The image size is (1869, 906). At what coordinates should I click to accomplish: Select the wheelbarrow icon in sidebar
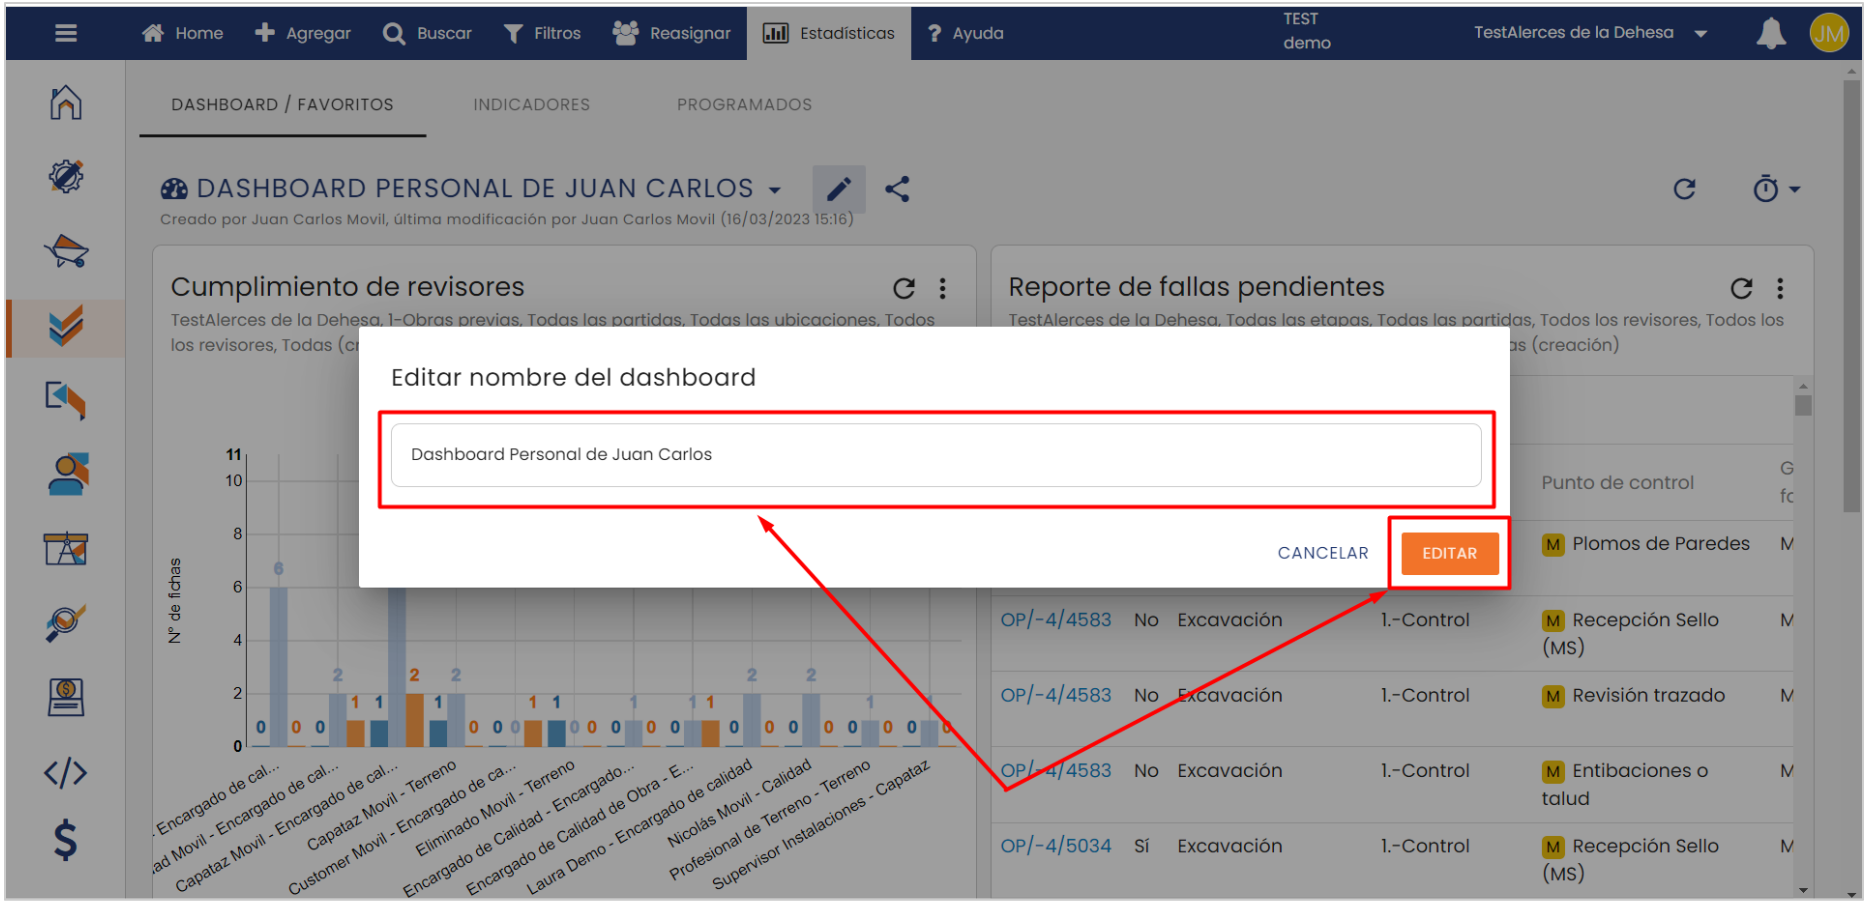click(66, 251)
